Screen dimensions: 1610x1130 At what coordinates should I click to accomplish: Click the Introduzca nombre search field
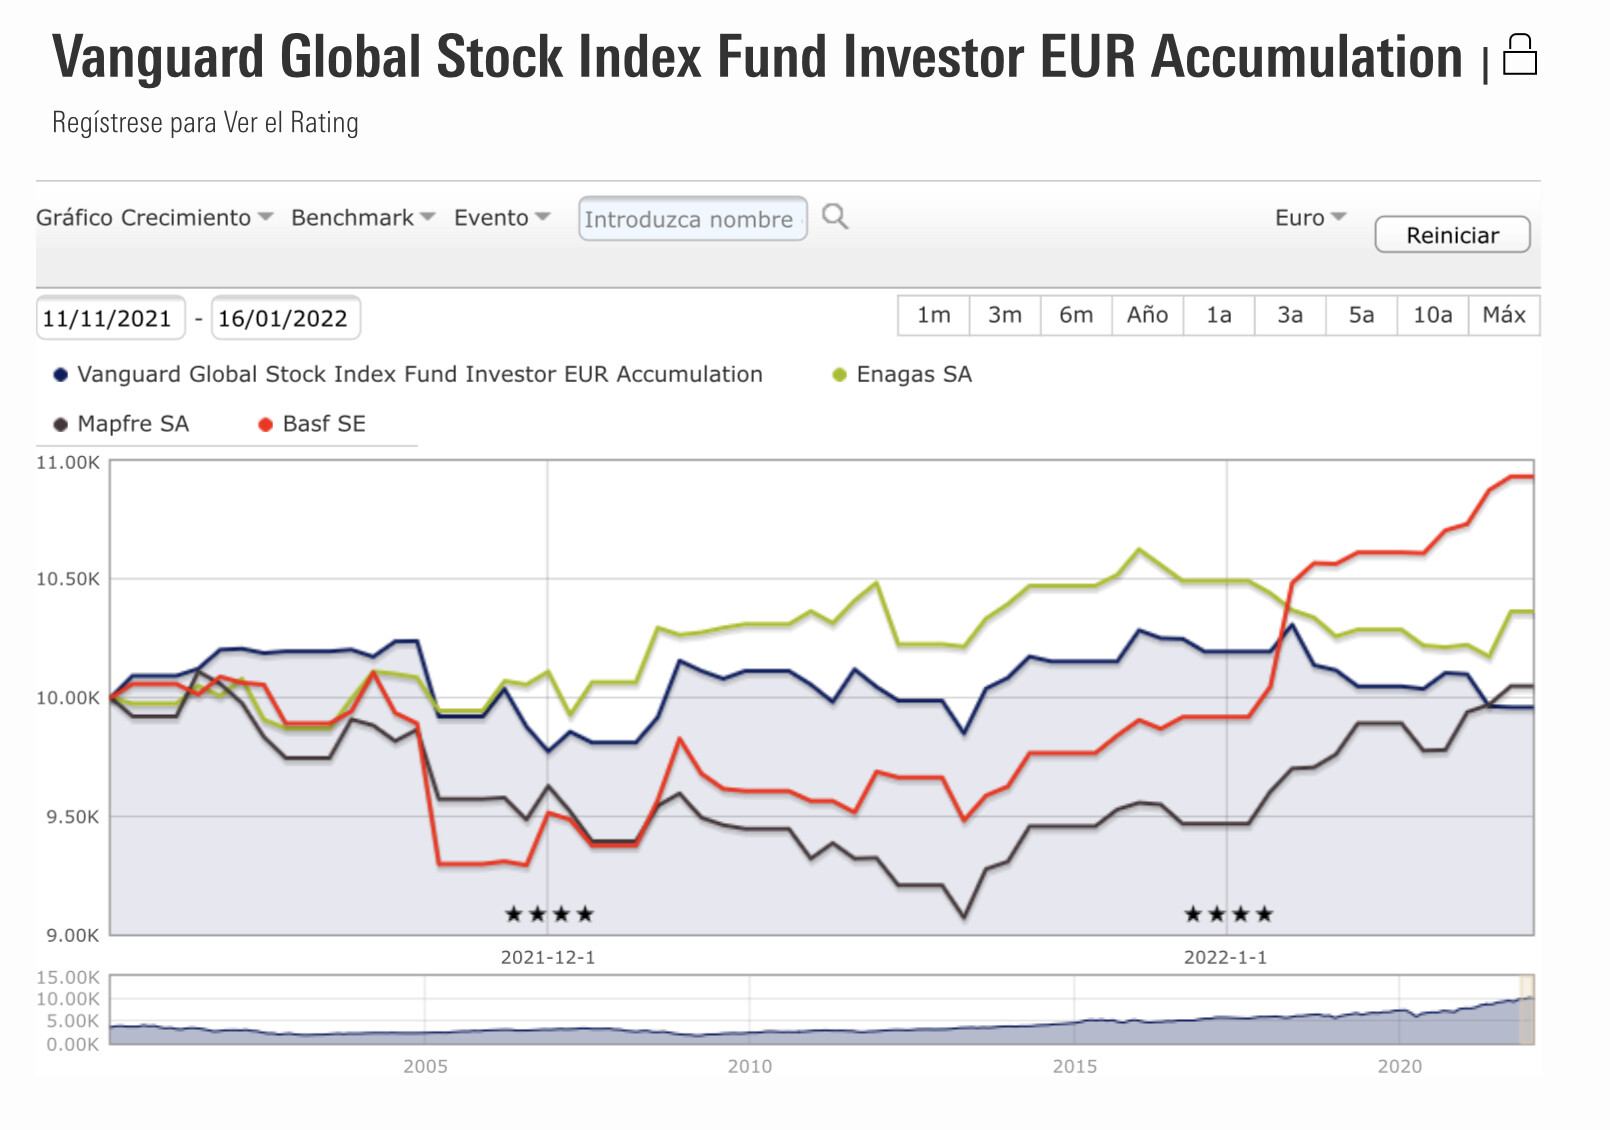pos(692,219)
